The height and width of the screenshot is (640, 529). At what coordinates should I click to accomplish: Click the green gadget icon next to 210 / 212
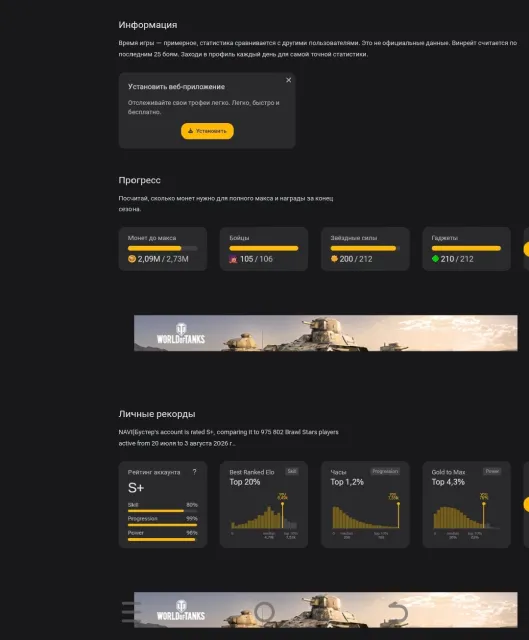(x=436, y=259)
